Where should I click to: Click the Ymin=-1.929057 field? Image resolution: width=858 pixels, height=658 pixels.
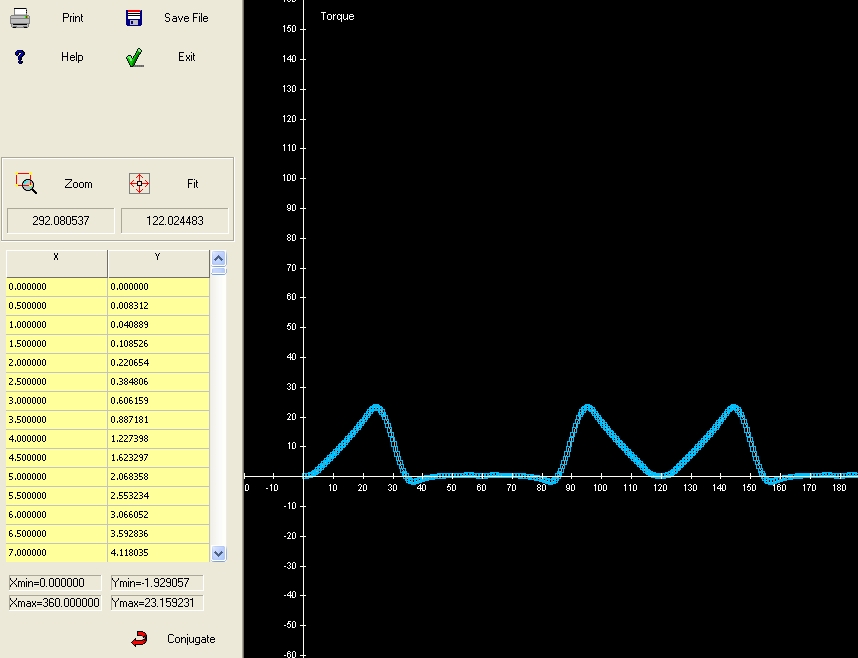(x=157, y=582)
